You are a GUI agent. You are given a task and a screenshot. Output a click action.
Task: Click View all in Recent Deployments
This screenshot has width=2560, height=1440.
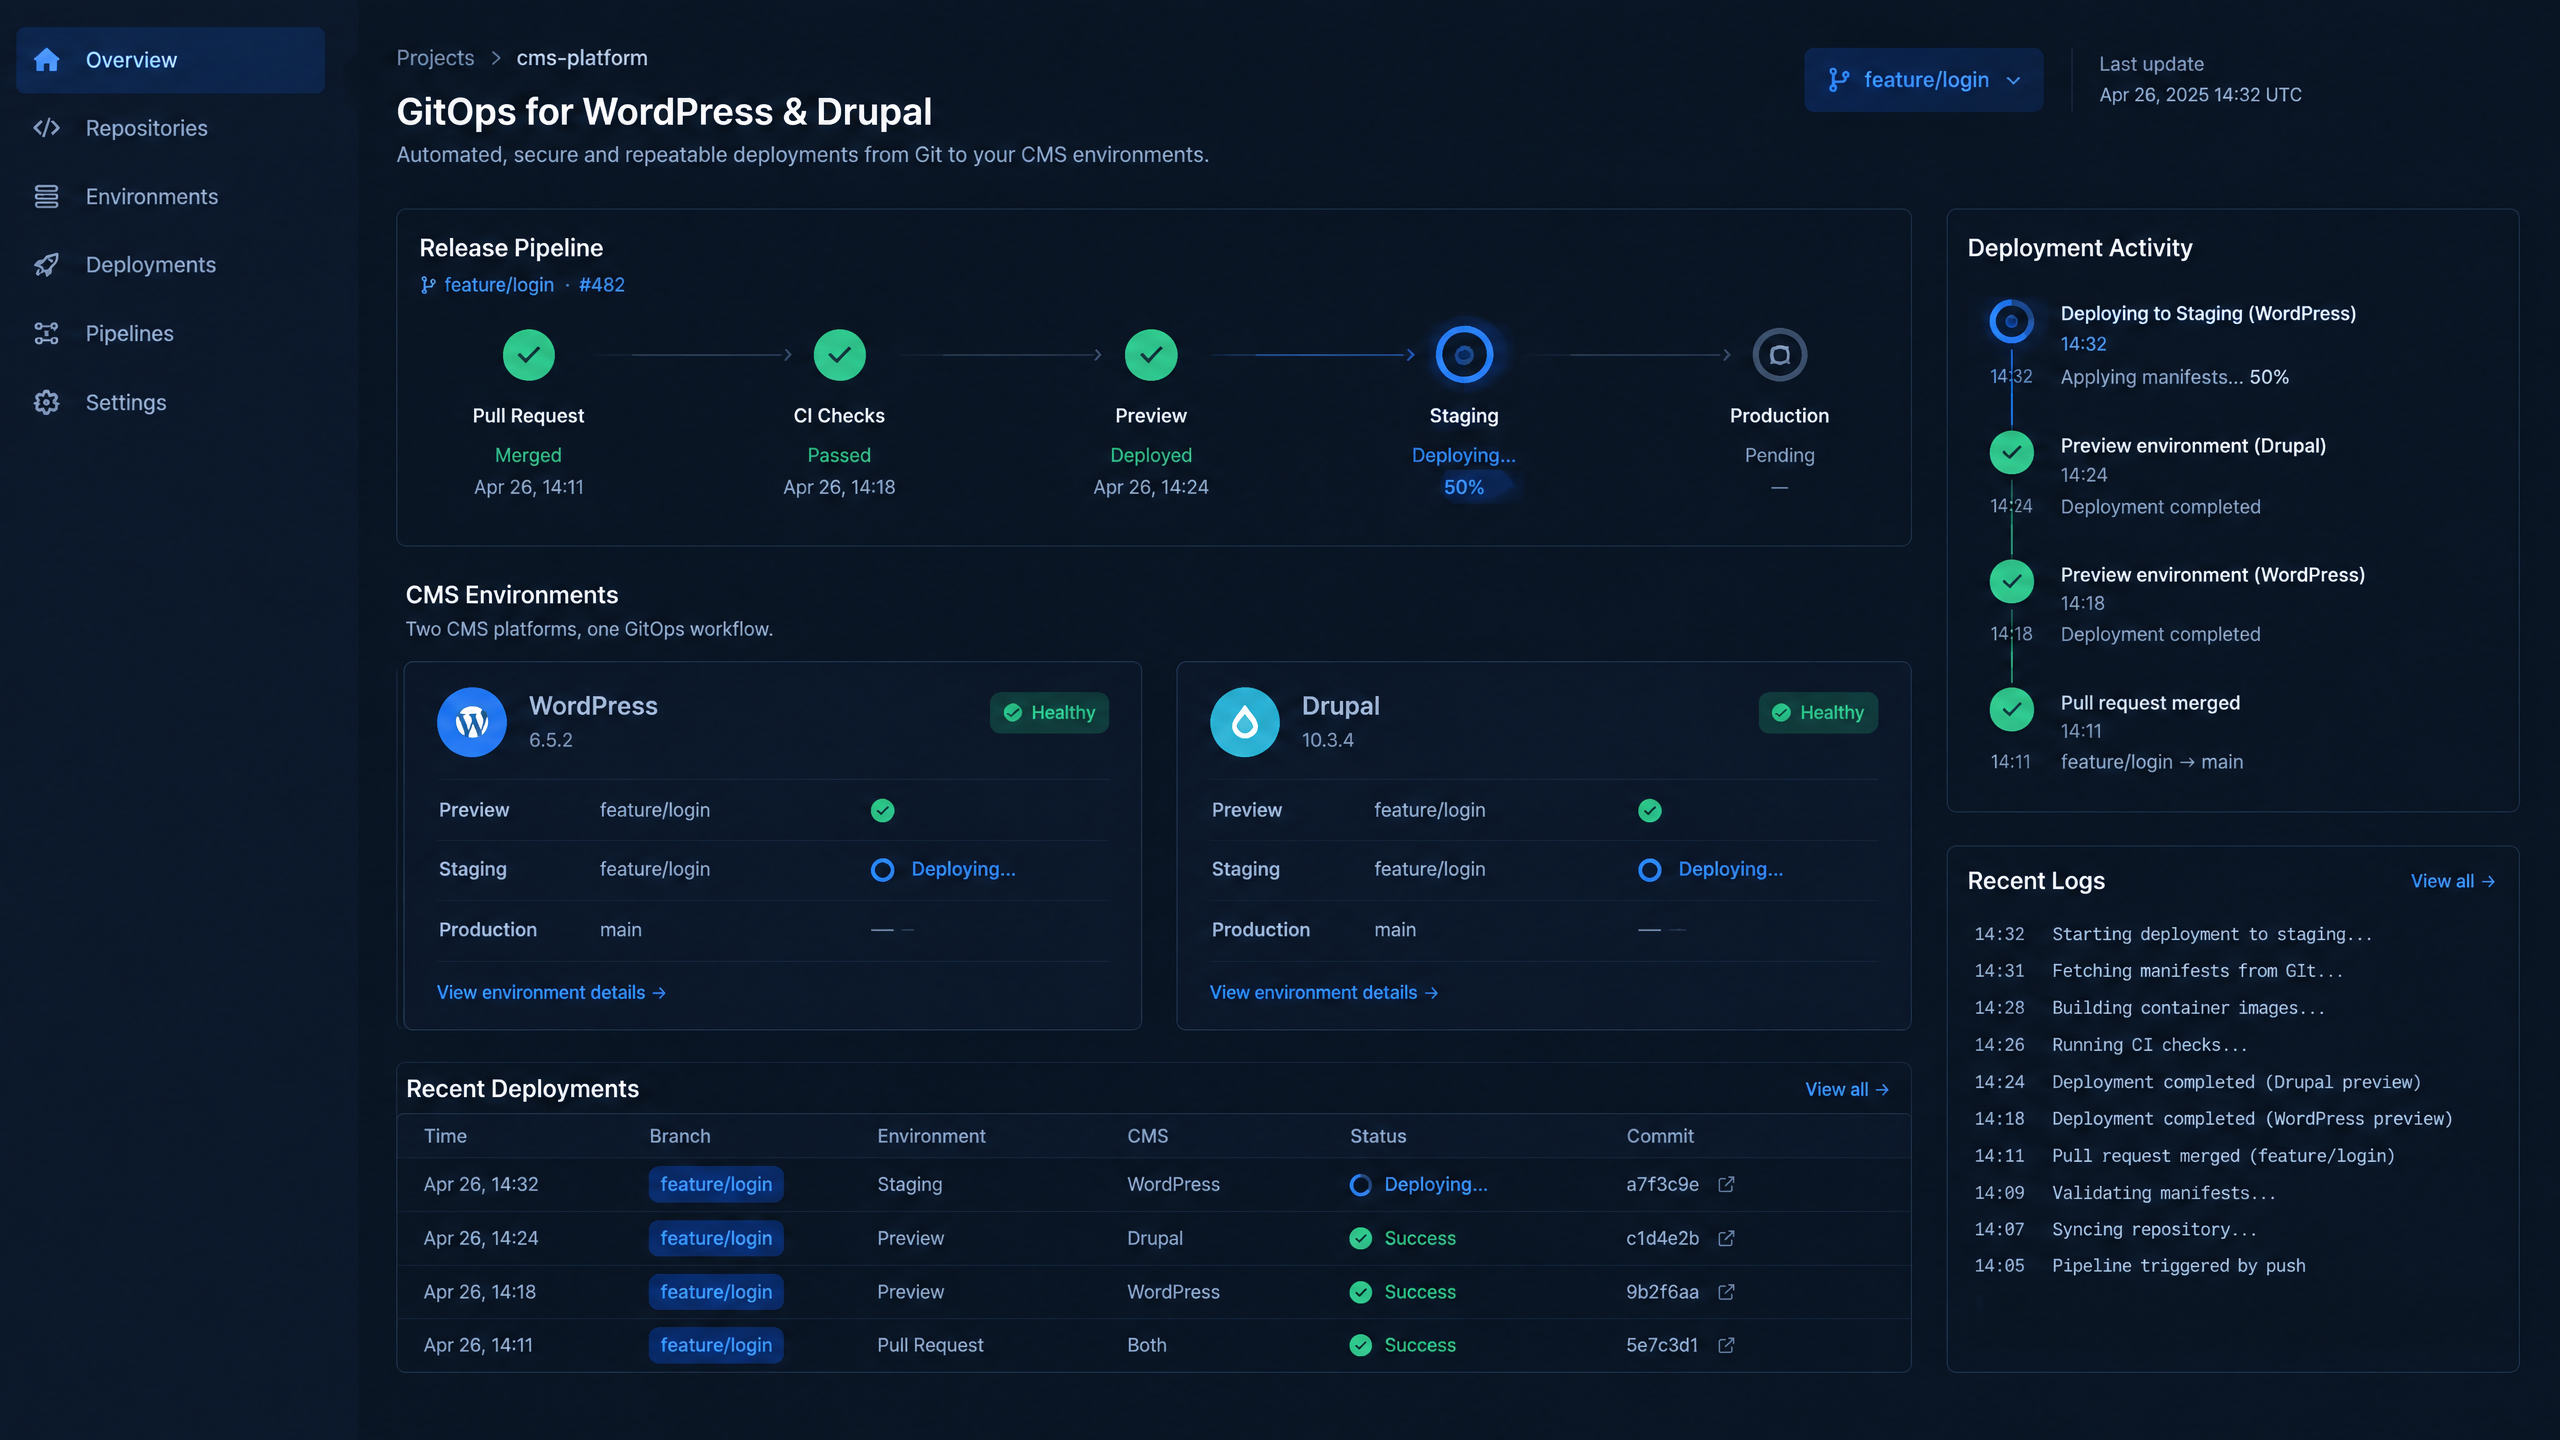coord(1847,1089)
